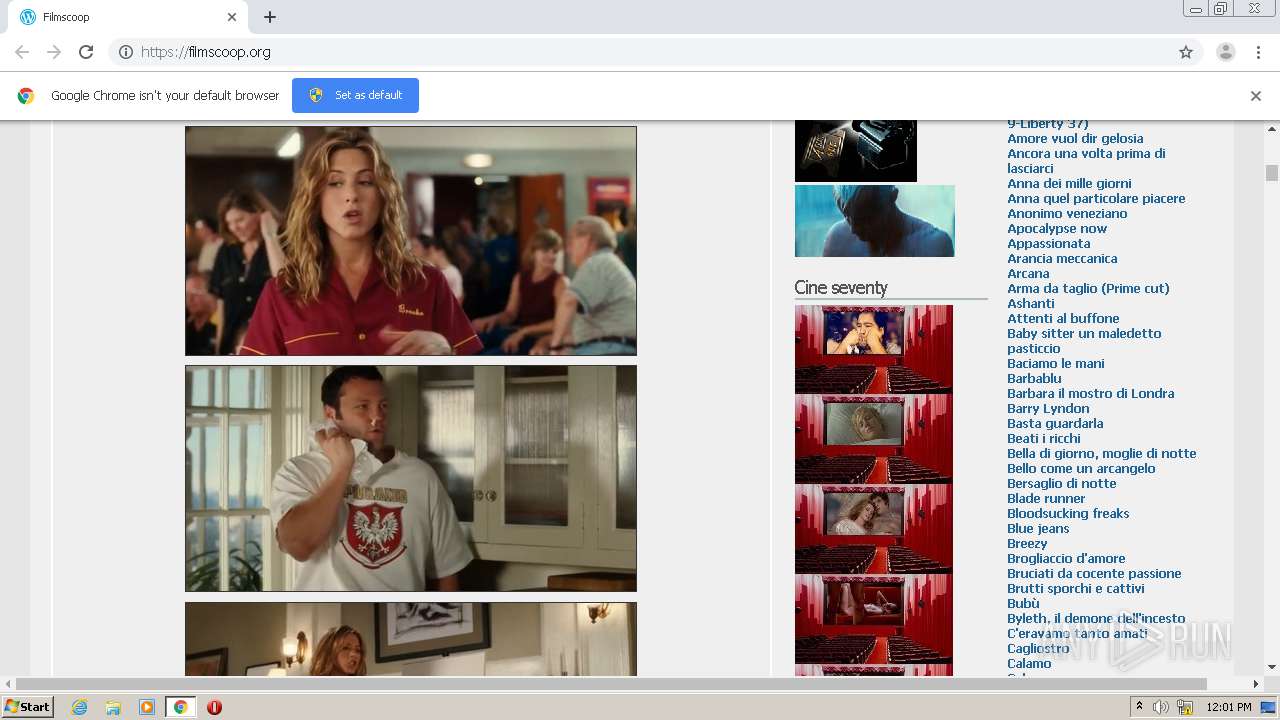Open the Bloodsucking freaks link
Viewport: 1280px width, 720px height.
[x=1068, y=514]
